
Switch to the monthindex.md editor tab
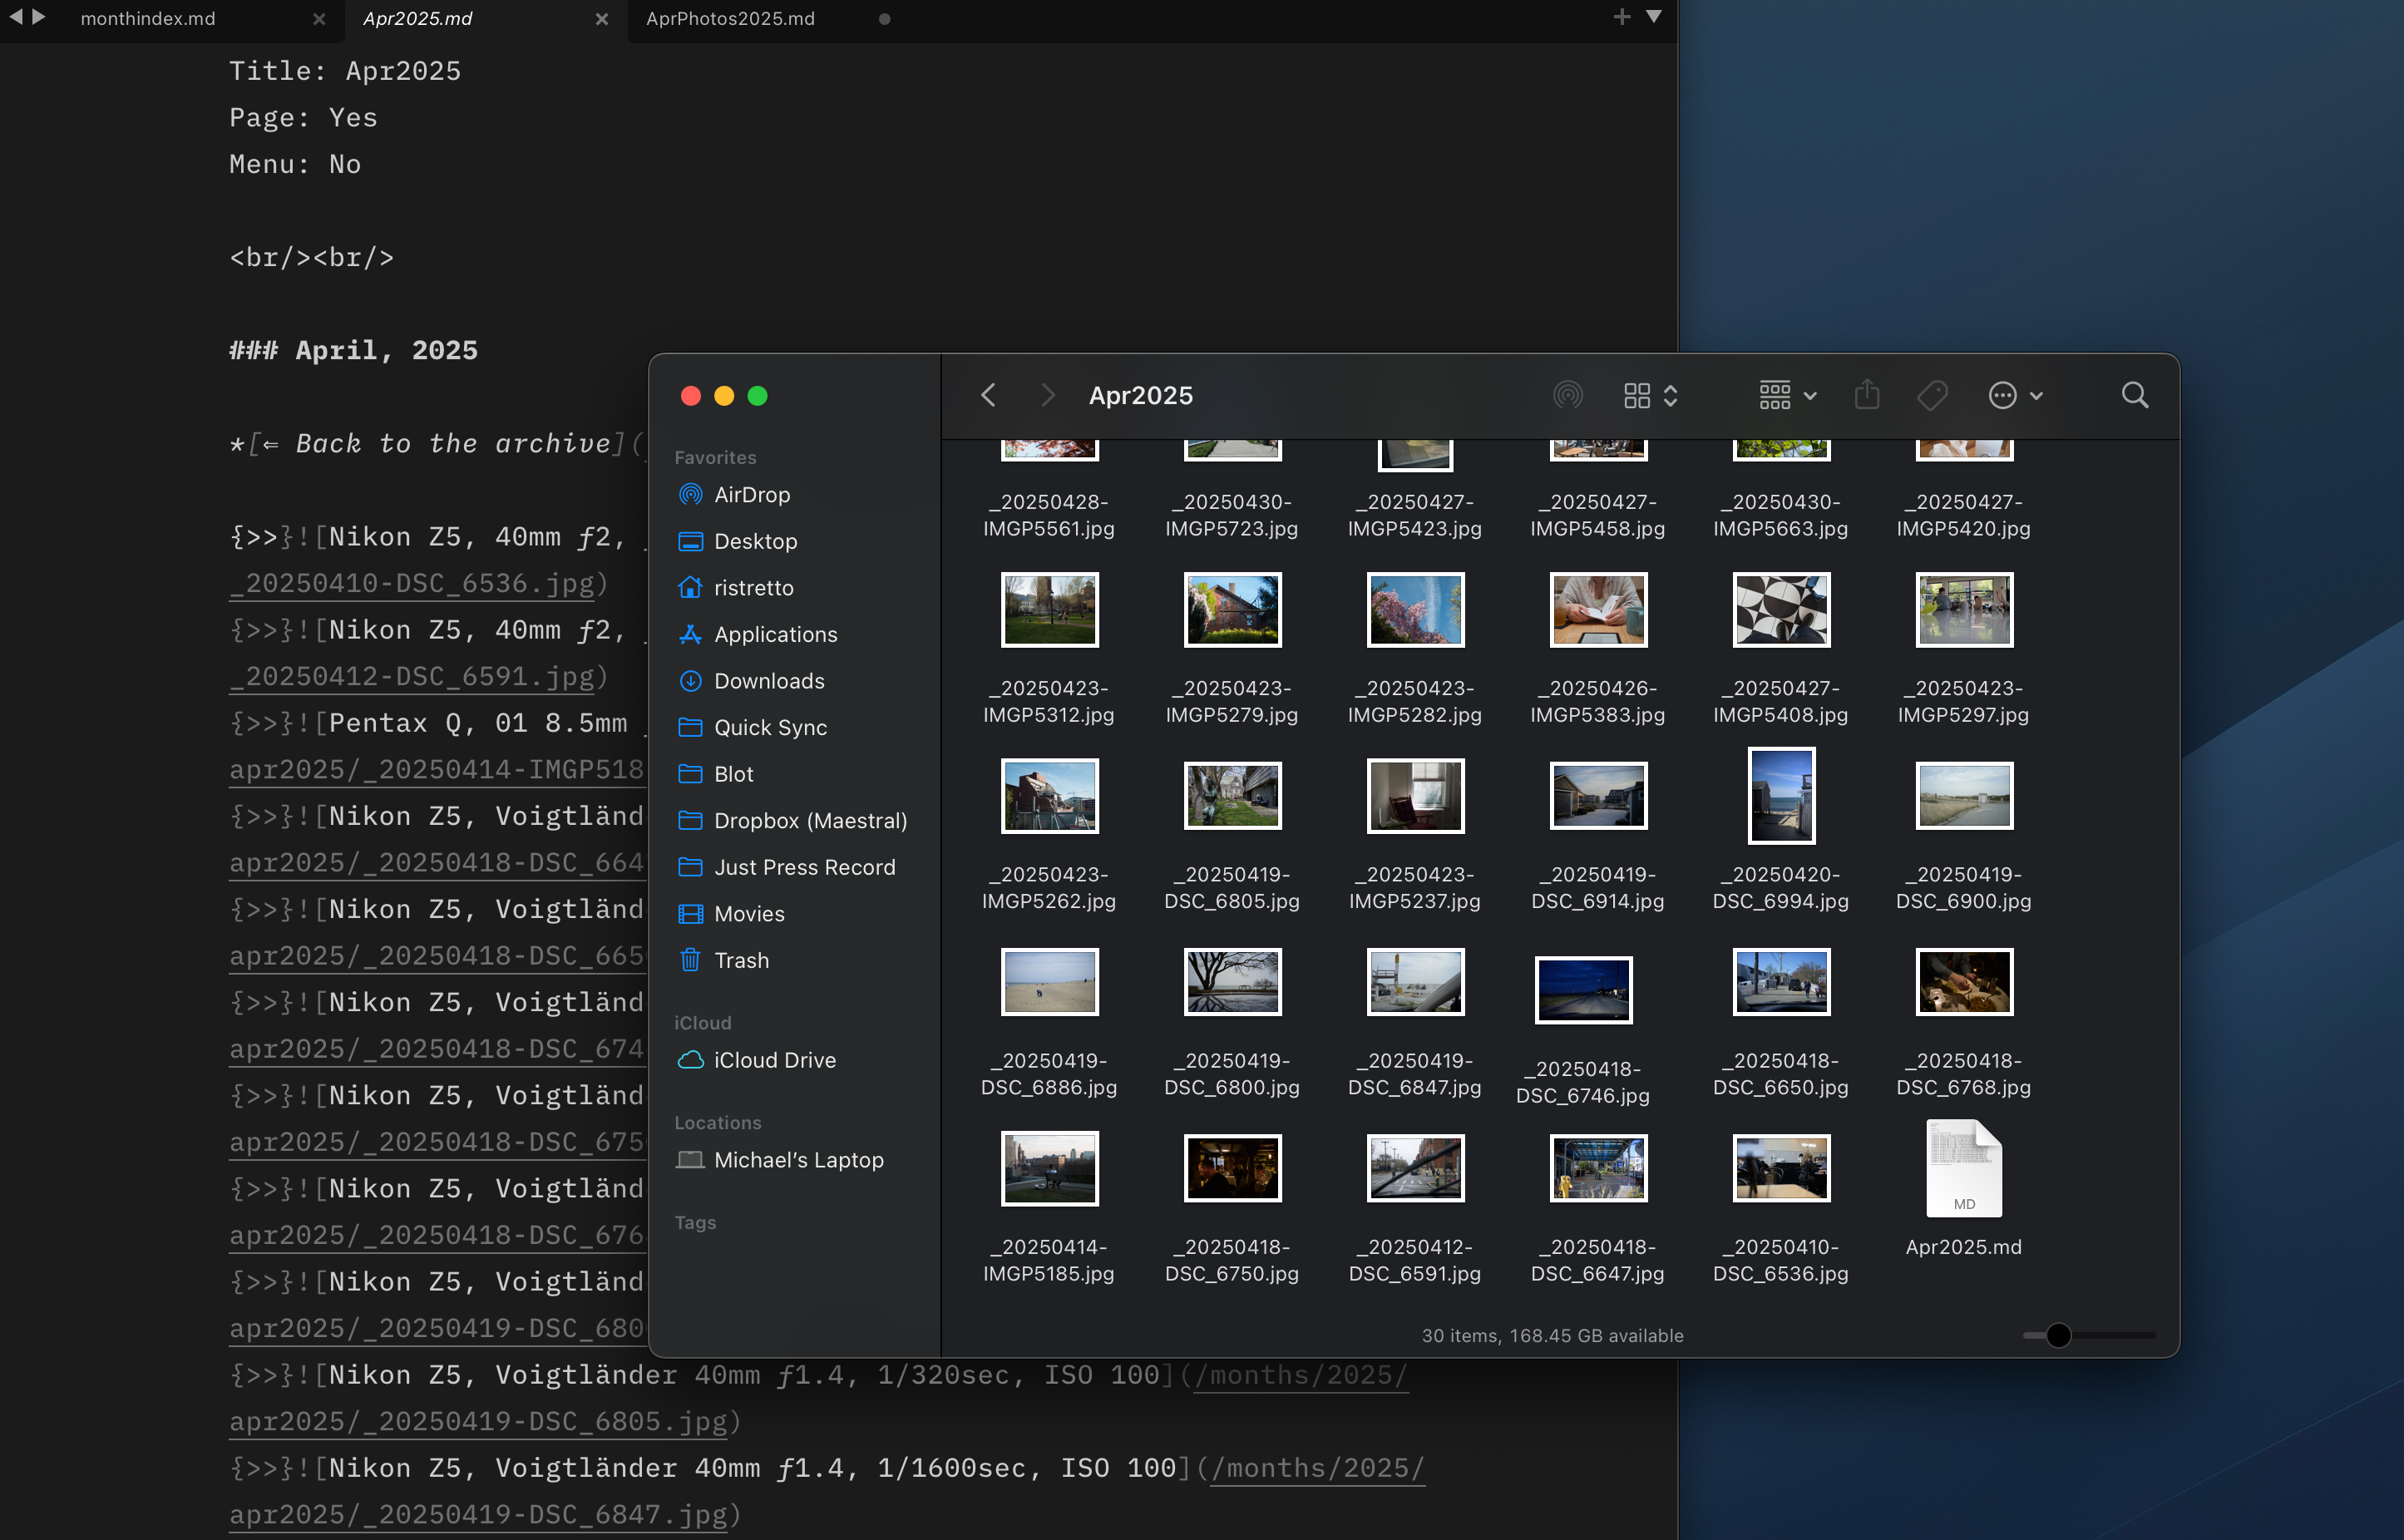click(x=147, y=18)
